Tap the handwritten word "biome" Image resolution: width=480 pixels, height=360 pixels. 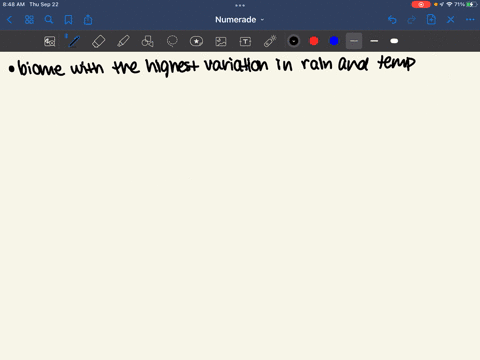41,68
